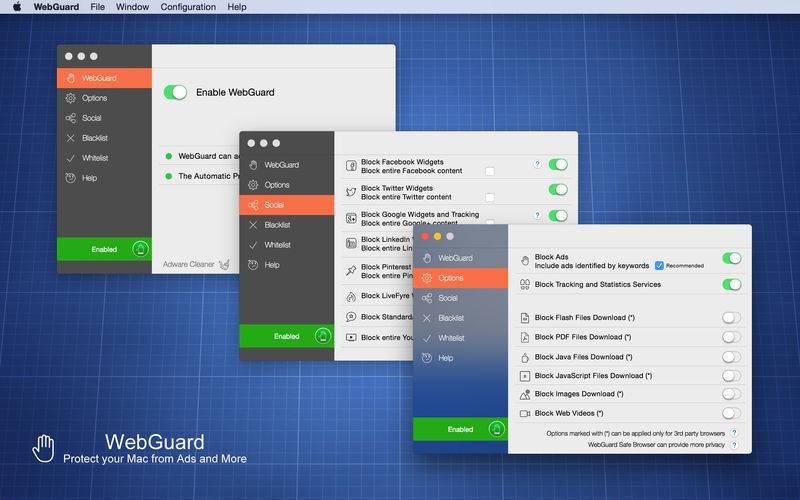Select Blacklist in the Social window sidebar
Viewport: 800px width, 500px height.
(287, 224)
